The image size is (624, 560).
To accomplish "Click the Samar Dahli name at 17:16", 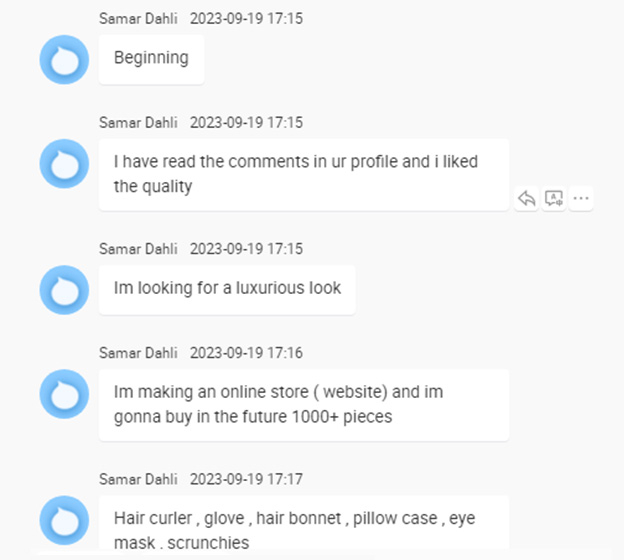I will [x=138, y=353].
